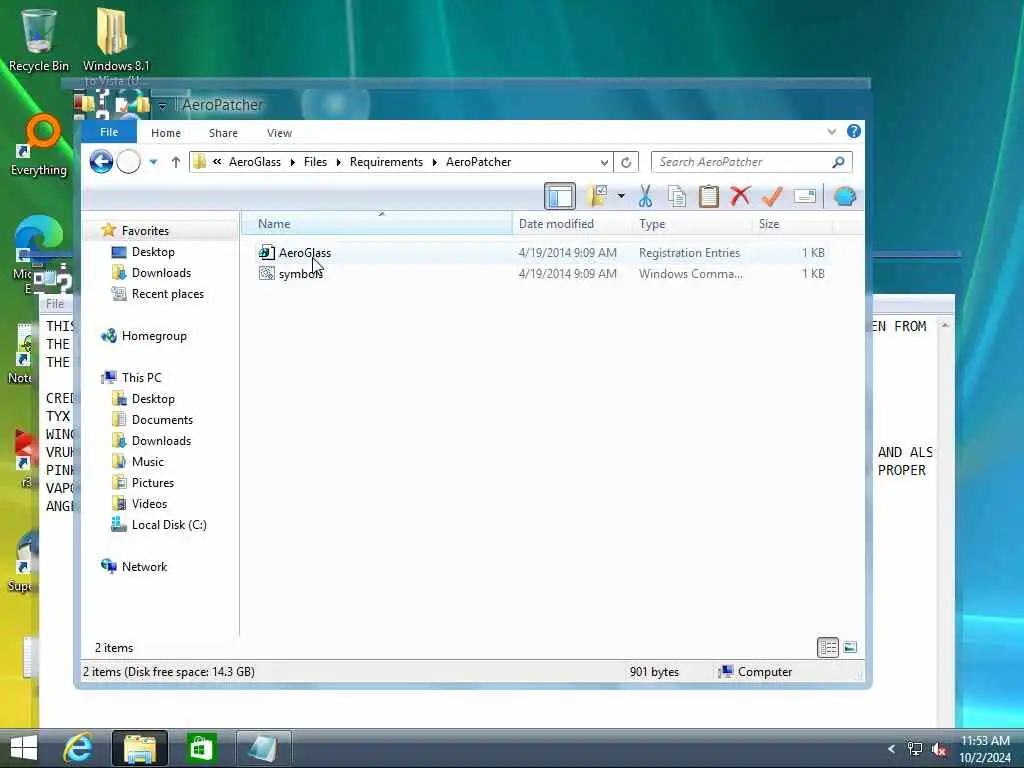Show hidden breadcrumb parents via double chevron

coord(217,162)
